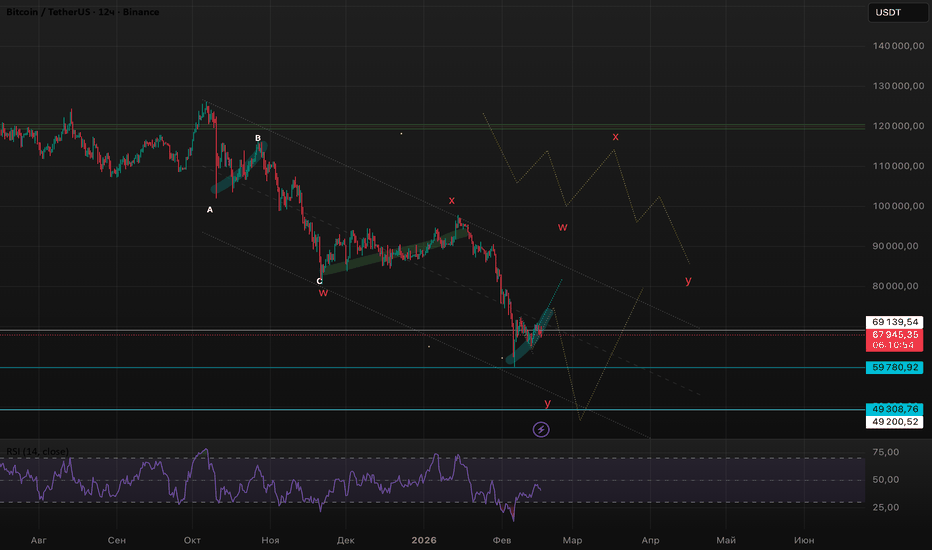Open the USDT currency selector
The width and height of the screenshot is (932, 550).
887,13
